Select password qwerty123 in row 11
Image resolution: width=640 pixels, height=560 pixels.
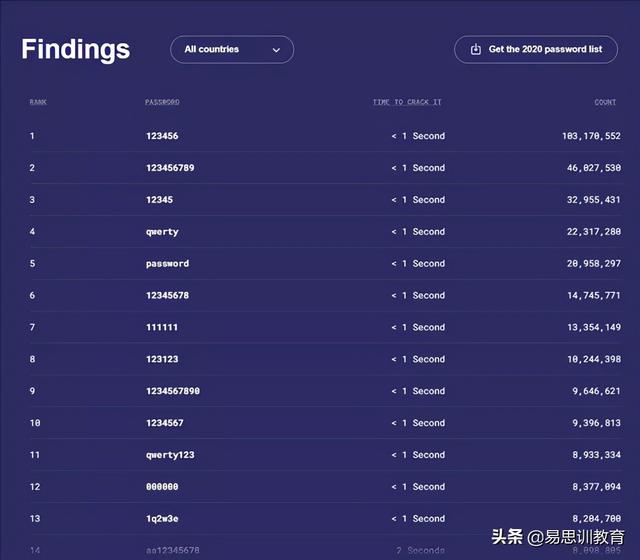pyautogui.click(x=170, y=455)
